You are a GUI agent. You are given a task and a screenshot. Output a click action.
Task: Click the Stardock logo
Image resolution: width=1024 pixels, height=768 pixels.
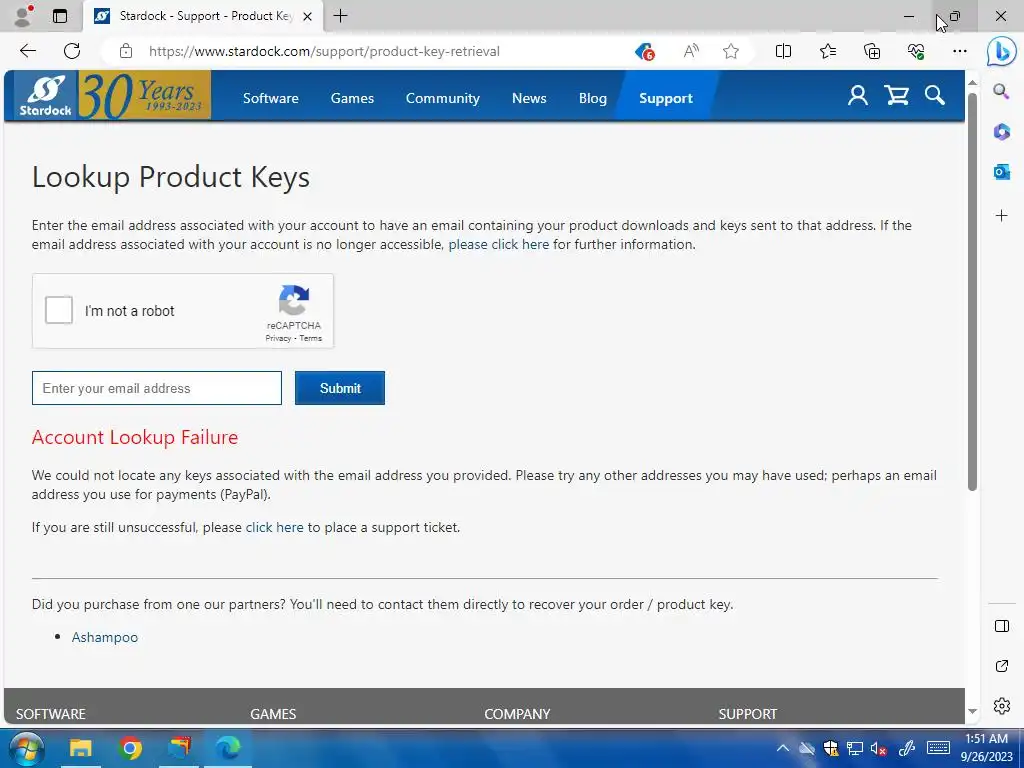coord(46,95)
